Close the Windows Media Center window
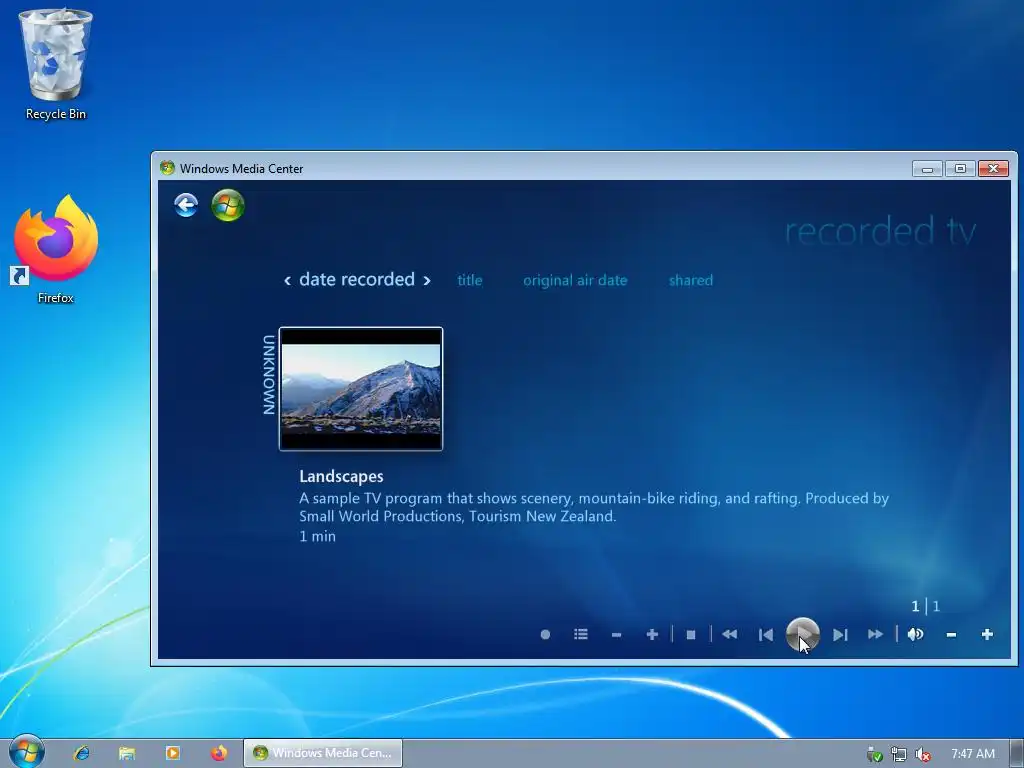Image resolution: width=1024 pixels, height=768 pixels. (993, 168)
